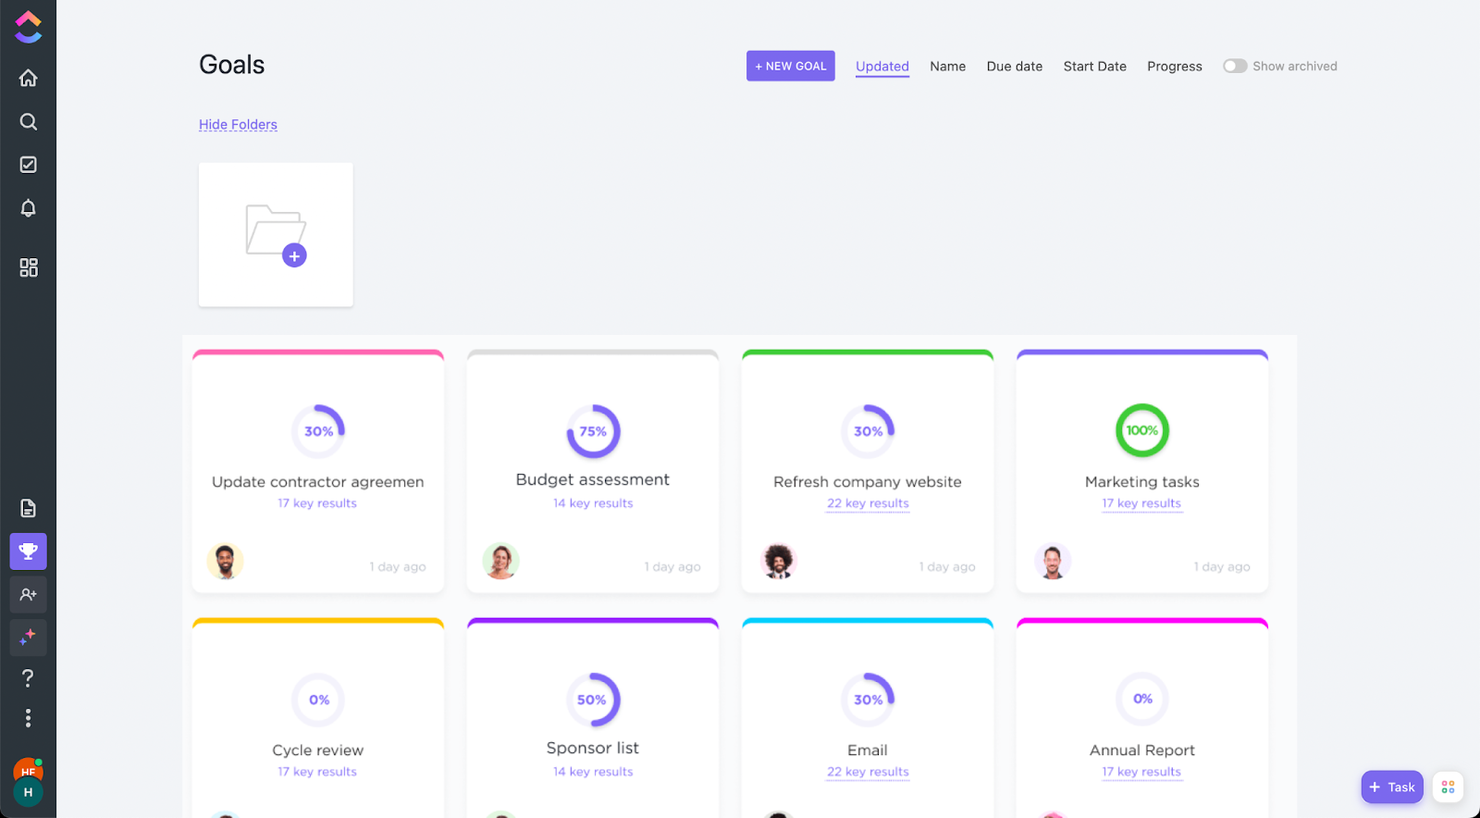Click the 100% progress ring on Marketing tasks

click(1142, 431)
